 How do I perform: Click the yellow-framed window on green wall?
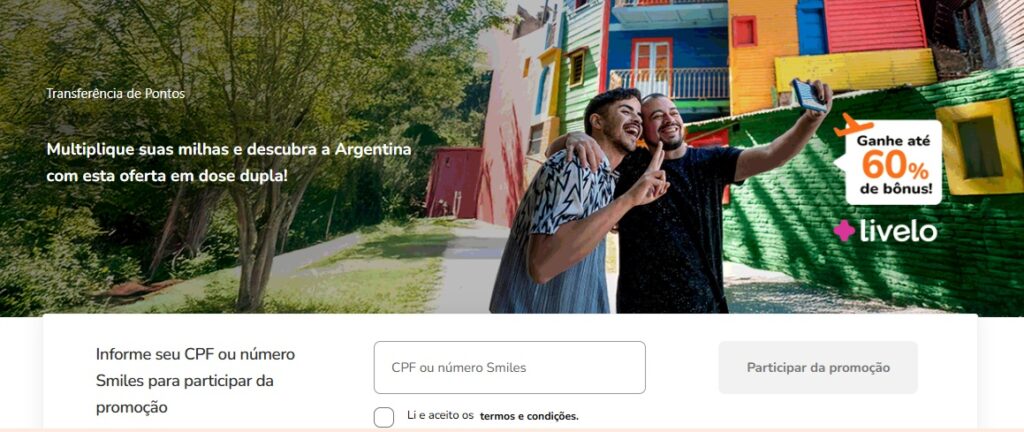pyautogui.click(x=978, y=147)
